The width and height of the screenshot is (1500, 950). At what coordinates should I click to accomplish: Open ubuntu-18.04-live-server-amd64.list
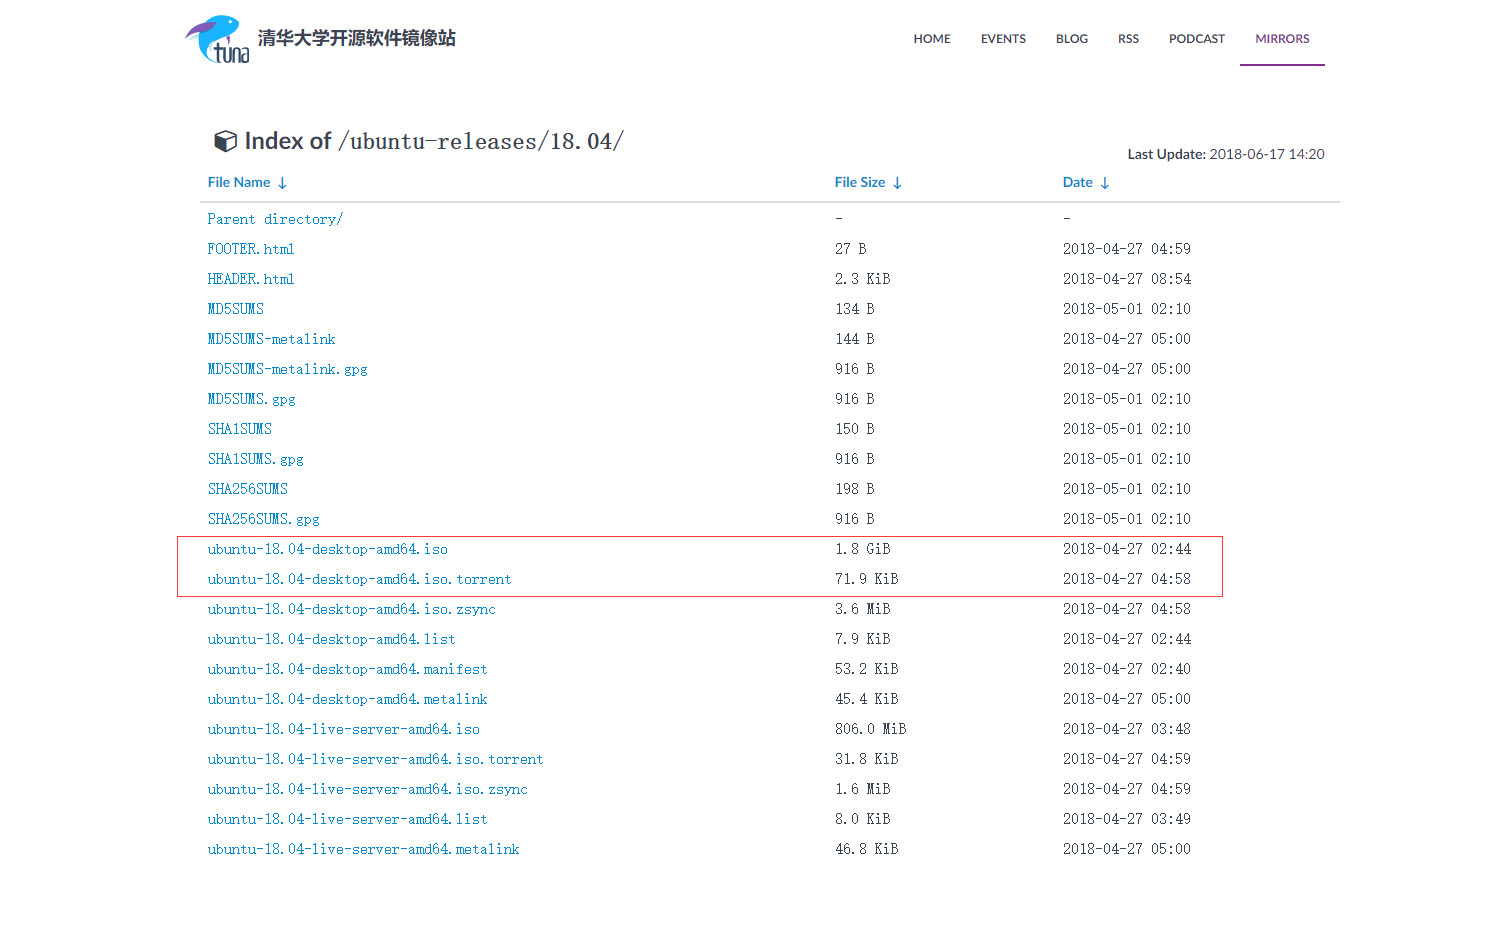347,819
